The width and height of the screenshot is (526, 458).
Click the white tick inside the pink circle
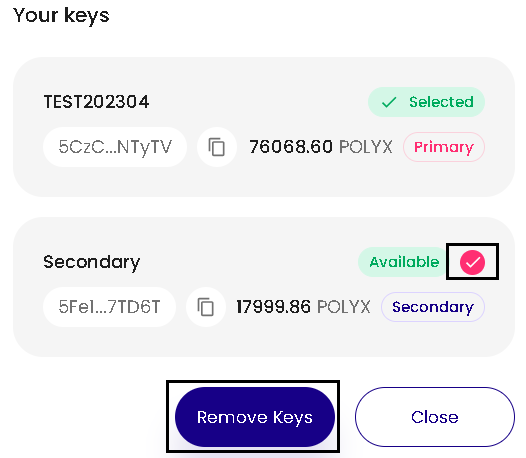tap(472, 262)
